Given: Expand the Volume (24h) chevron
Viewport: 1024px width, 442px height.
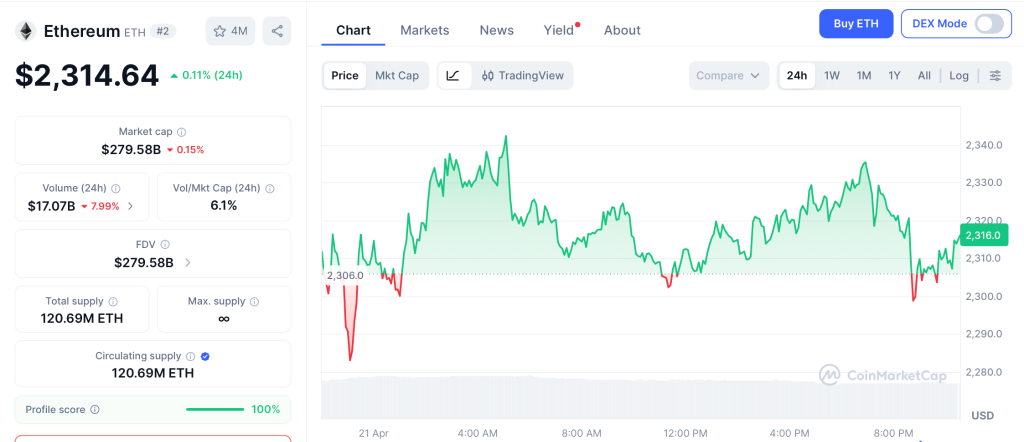Looking at the screenshot, I should coord(130,207).
